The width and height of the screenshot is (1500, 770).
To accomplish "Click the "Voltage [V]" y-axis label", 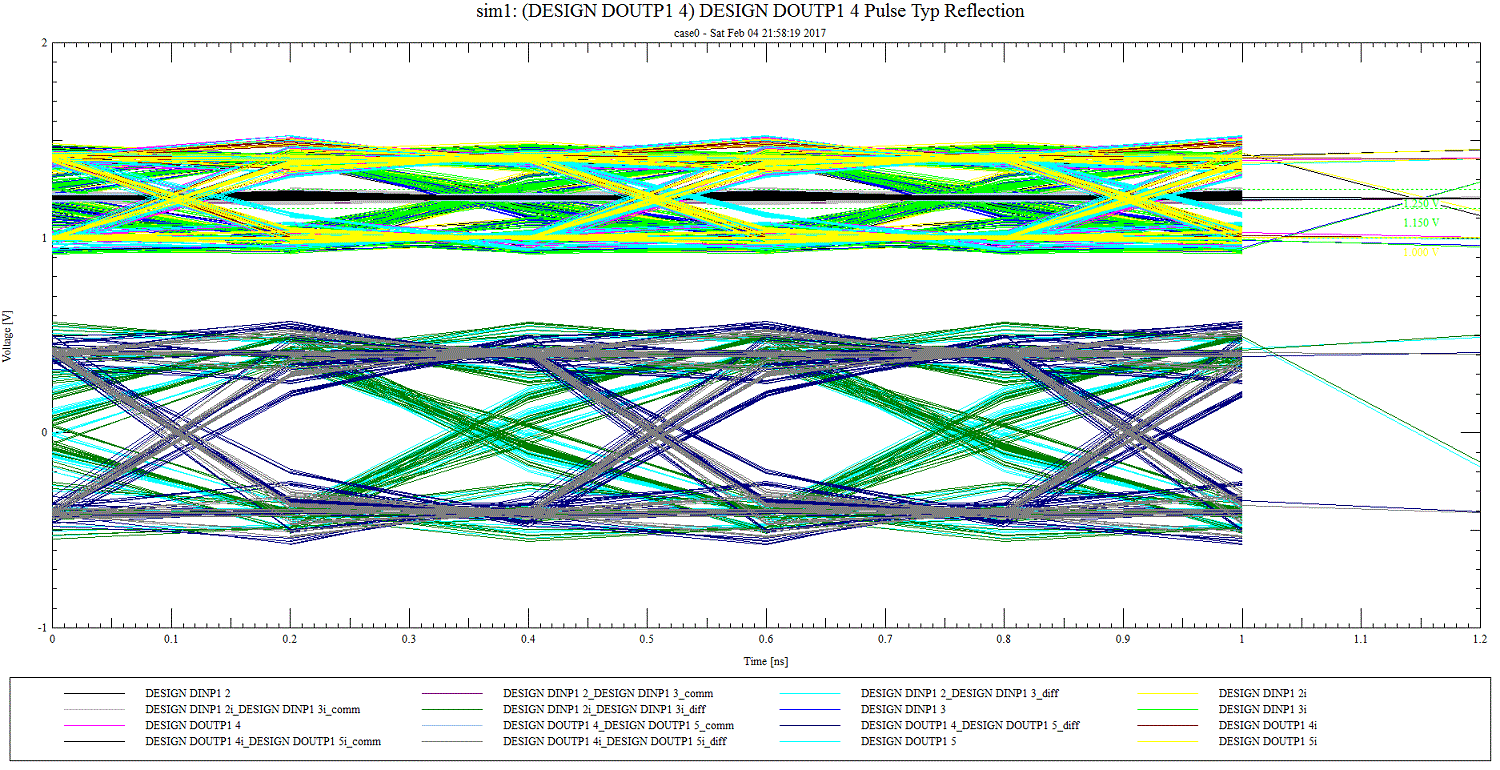I will pos(8,335).
